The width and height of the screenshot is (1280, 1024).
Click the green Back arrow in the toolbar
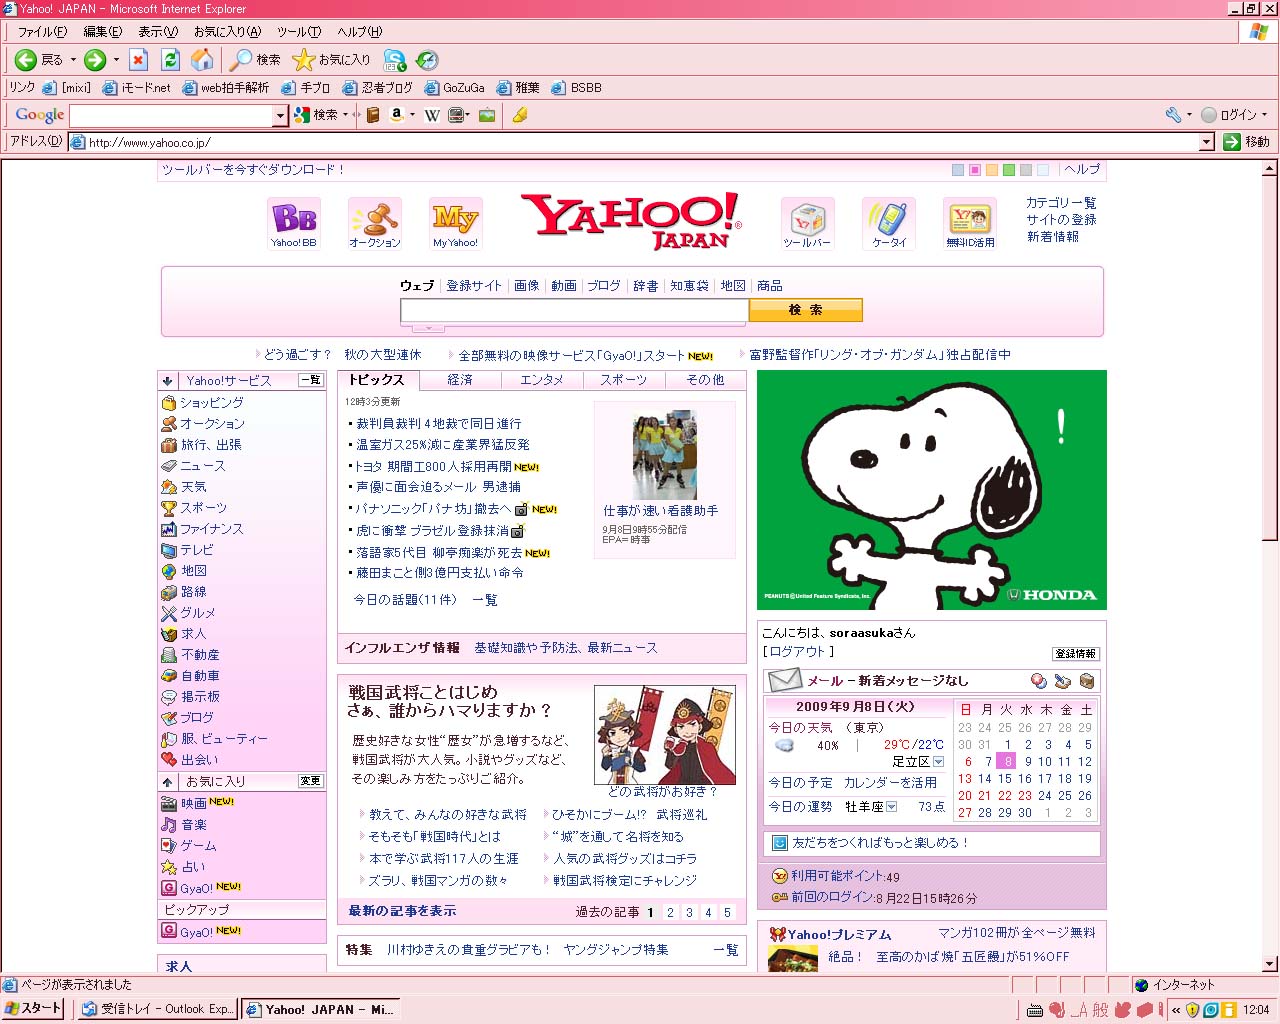point(26,60)
